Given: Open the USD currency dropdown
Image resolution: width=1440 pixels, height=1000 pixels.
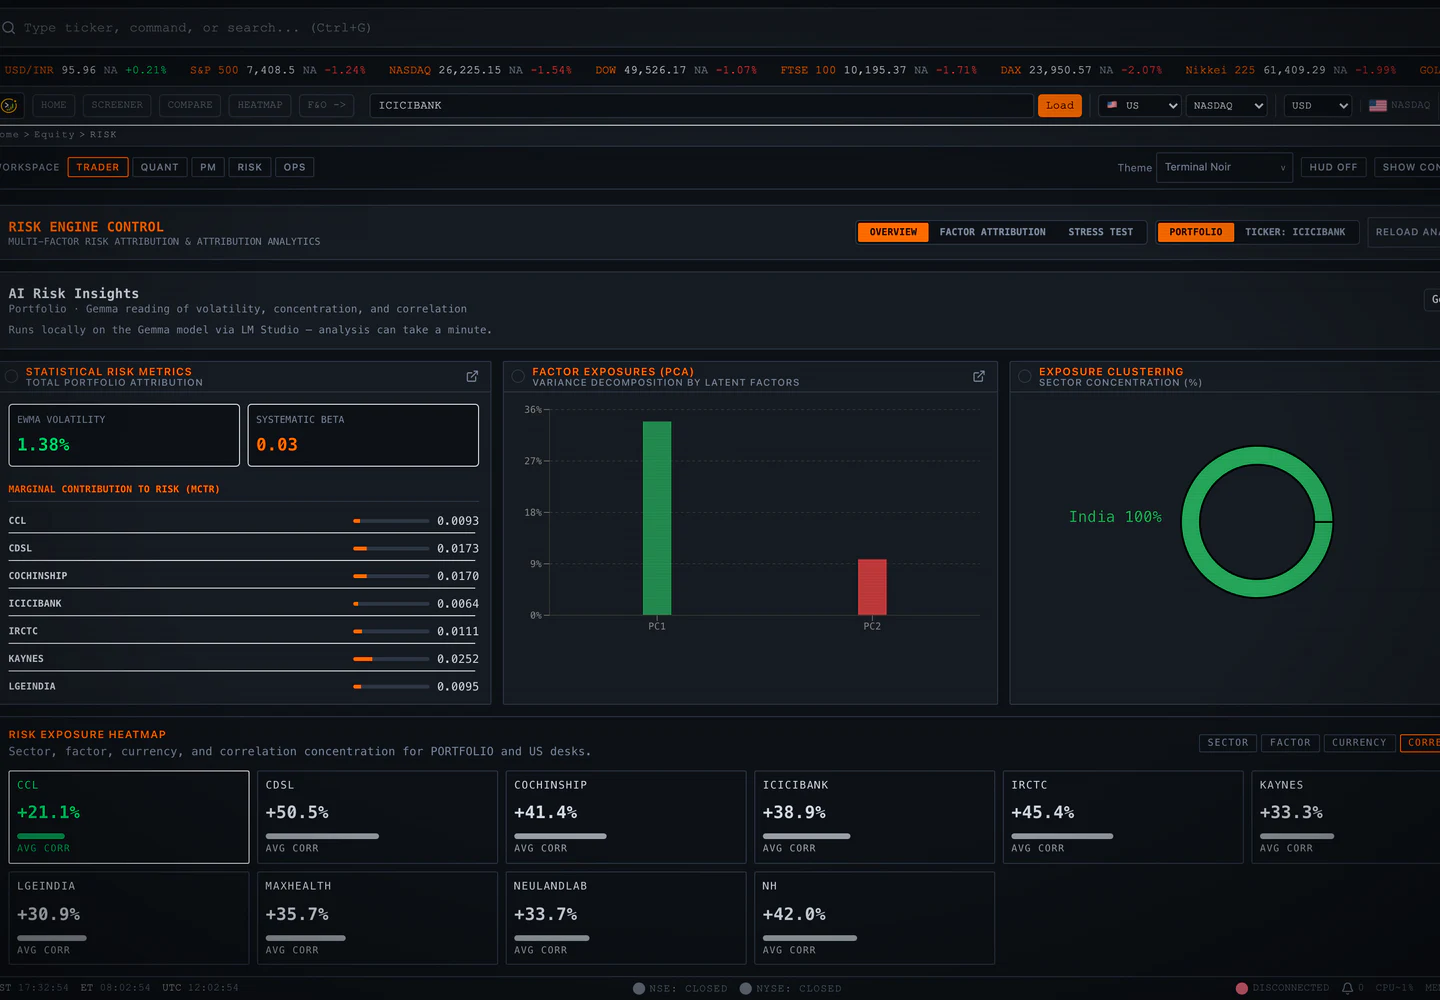Looking at the screenshot, I should pos(1318,105).
